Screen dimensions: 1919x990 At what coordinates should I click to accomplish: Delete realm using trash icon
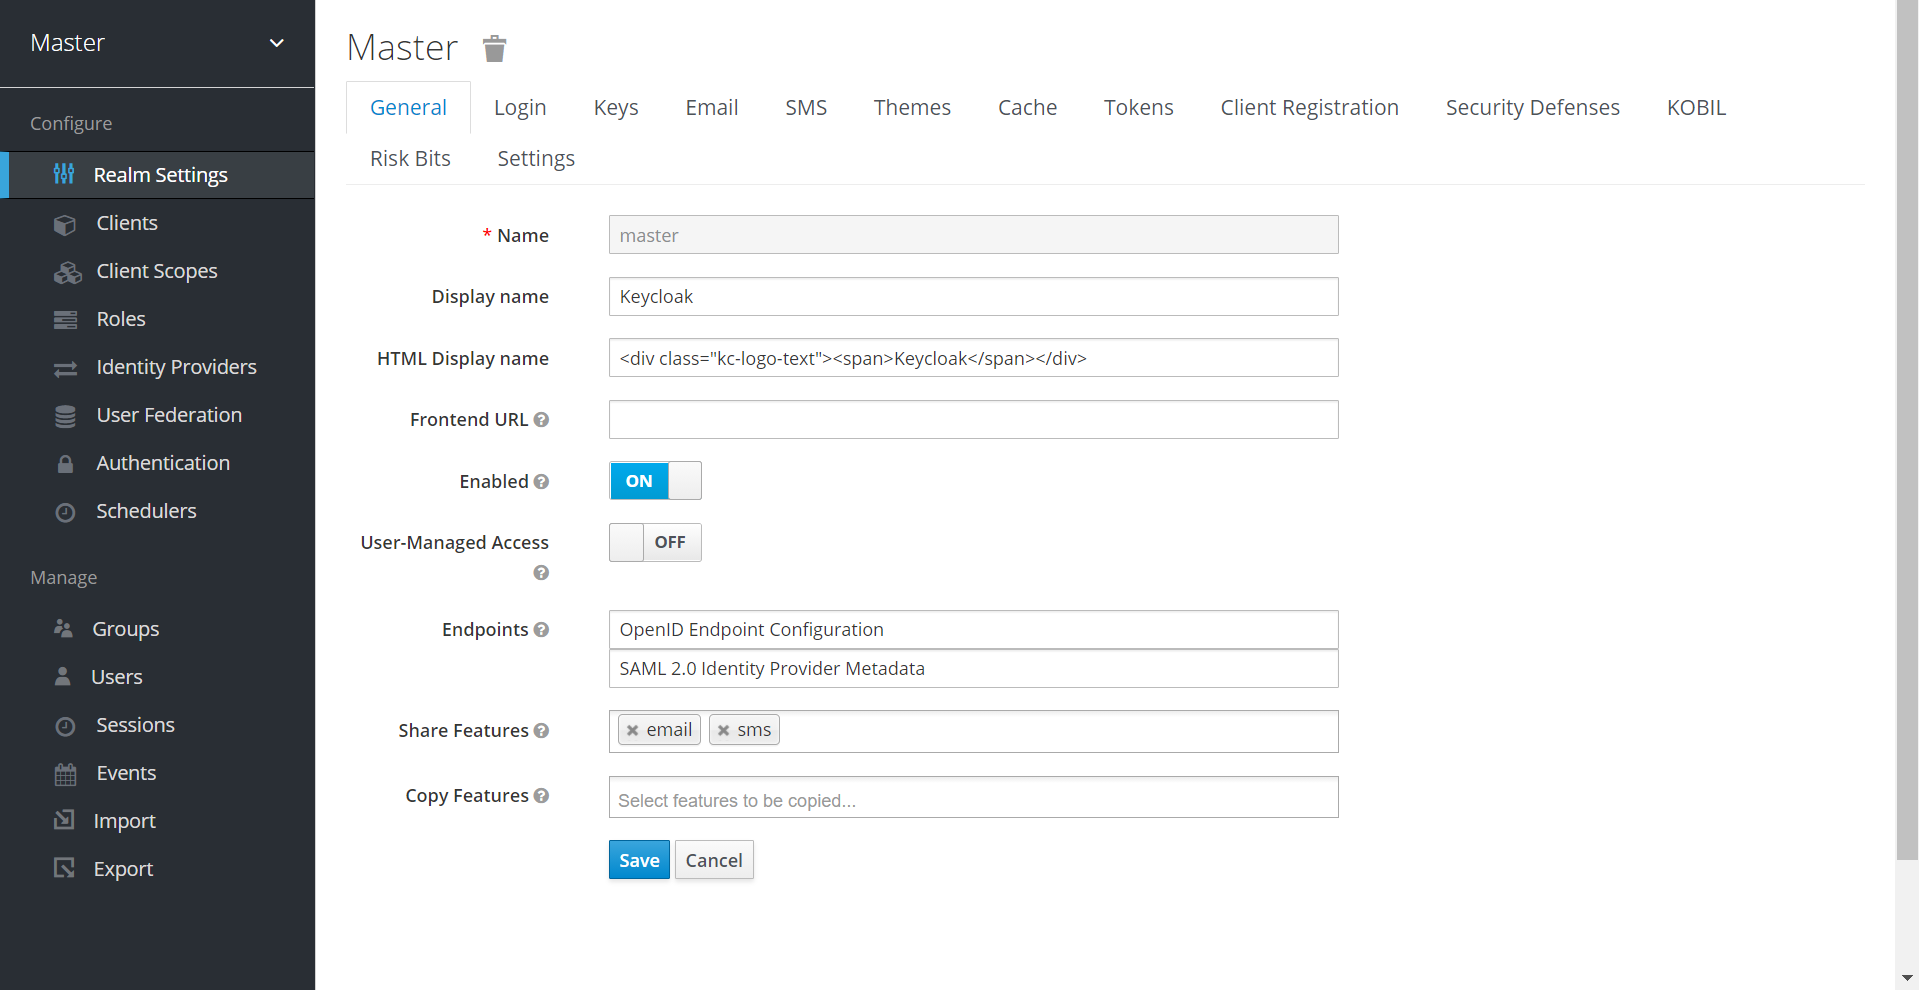494,48
